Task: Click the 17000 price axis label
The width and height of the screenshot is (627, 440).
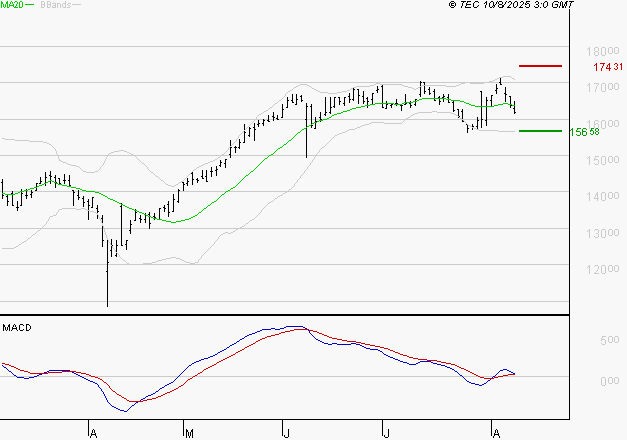Action: (603, 87)
